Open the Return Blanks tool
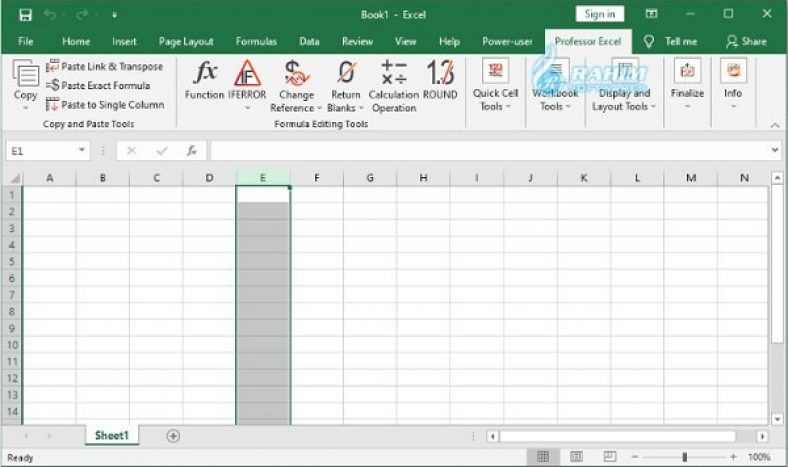 click(346, 85)
